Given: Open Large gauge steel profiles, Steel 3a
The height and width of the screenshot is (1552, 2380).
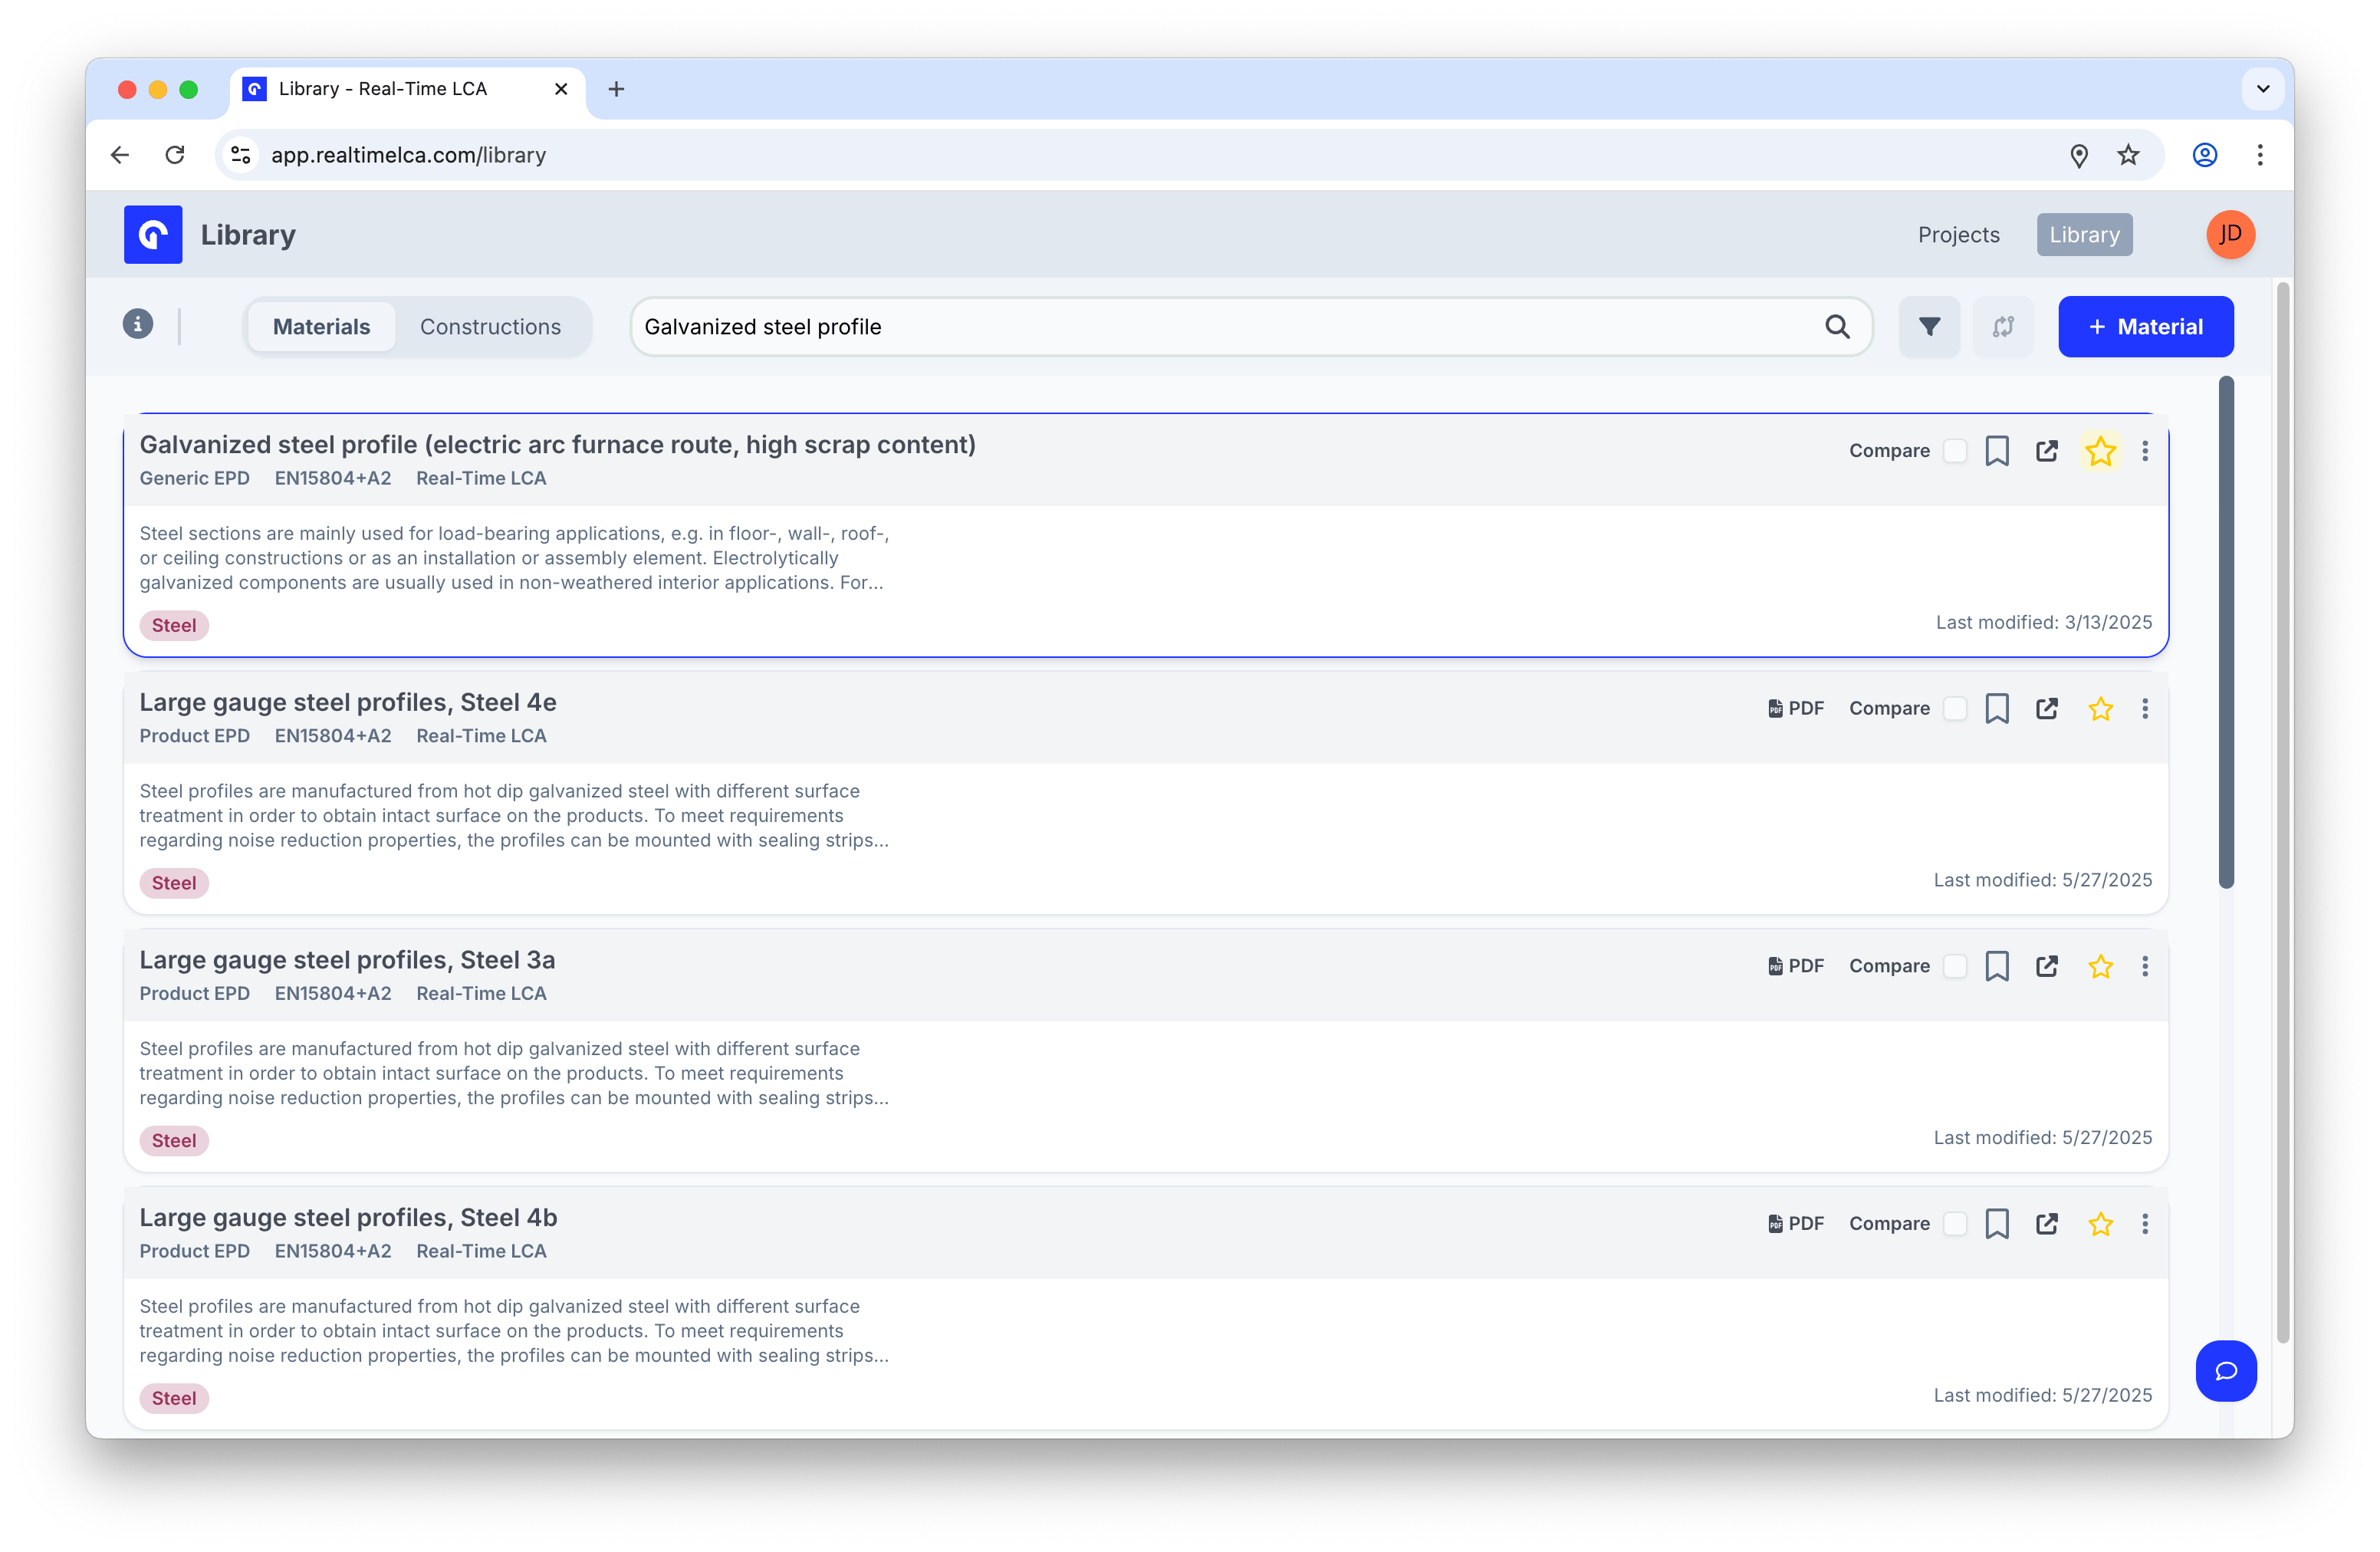Looking at the screenshot, I should (347, 961).
